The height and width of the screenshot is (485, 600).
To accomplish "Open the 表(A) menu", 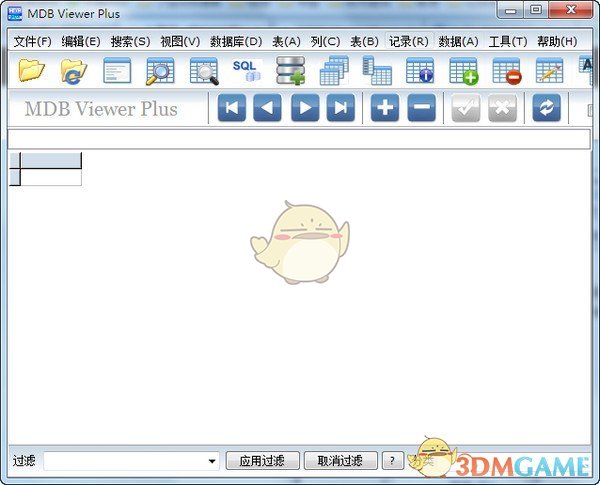I will pyautogui.click(x=286, y=41).
